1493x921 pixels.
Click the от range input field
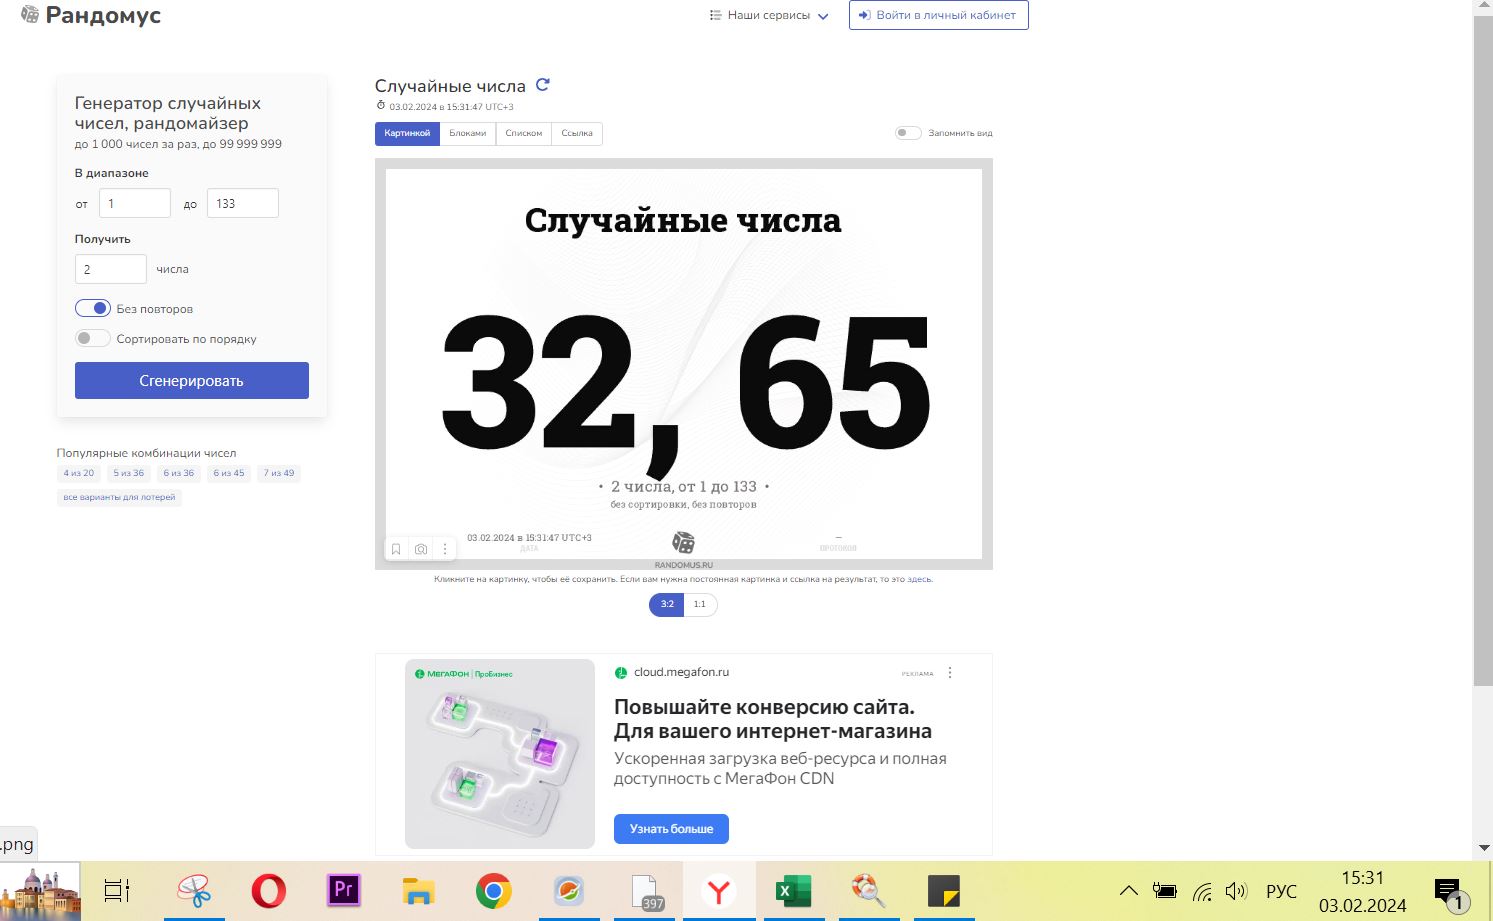(135, 203)
